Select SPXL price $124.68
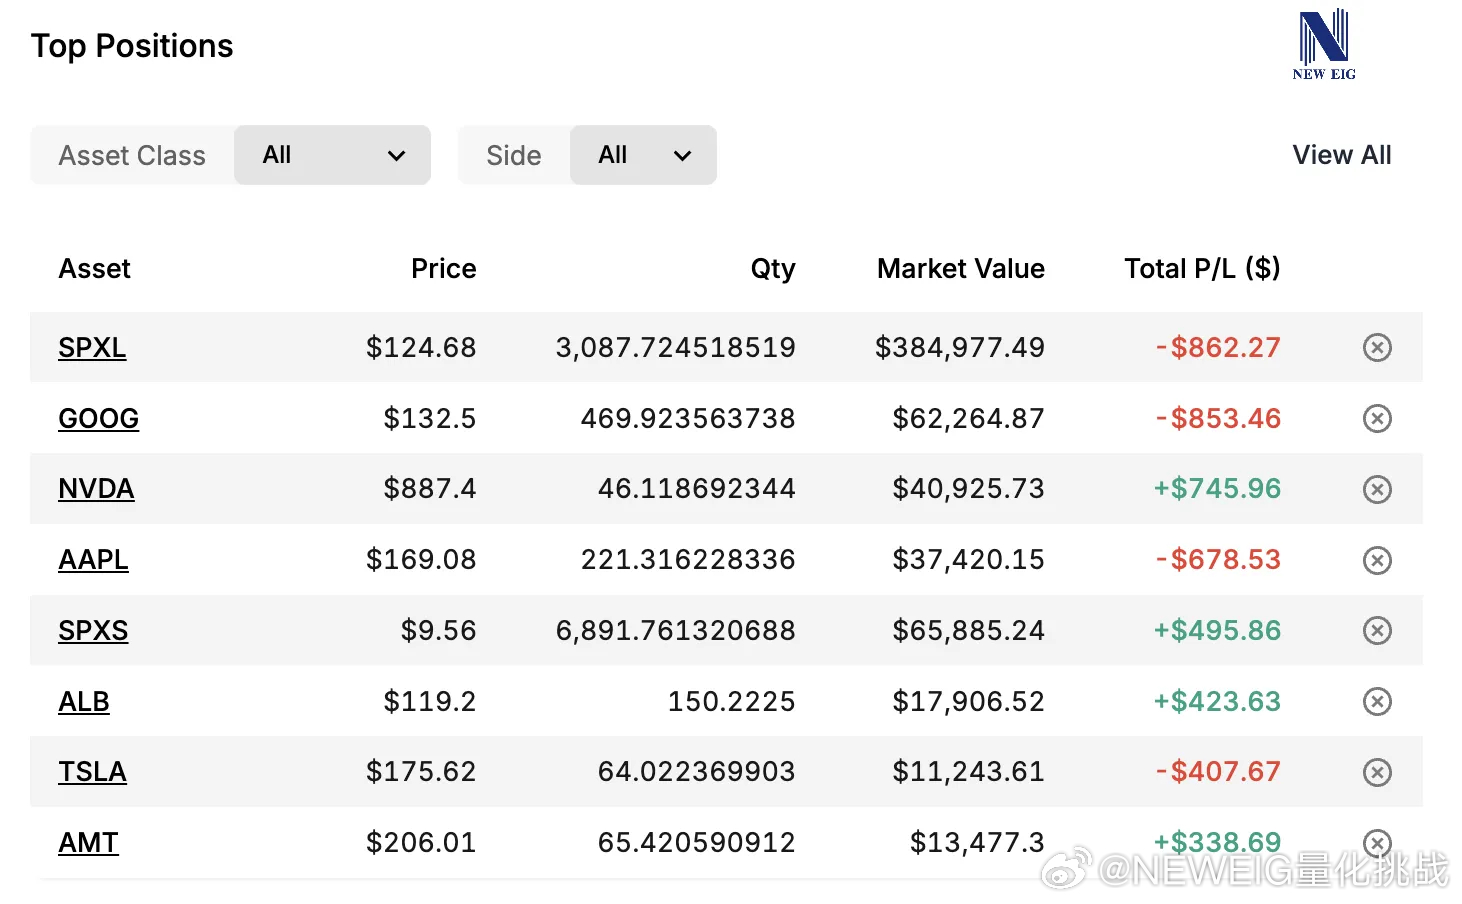Viewport: 1462px width, 904px height. point(421,347)
